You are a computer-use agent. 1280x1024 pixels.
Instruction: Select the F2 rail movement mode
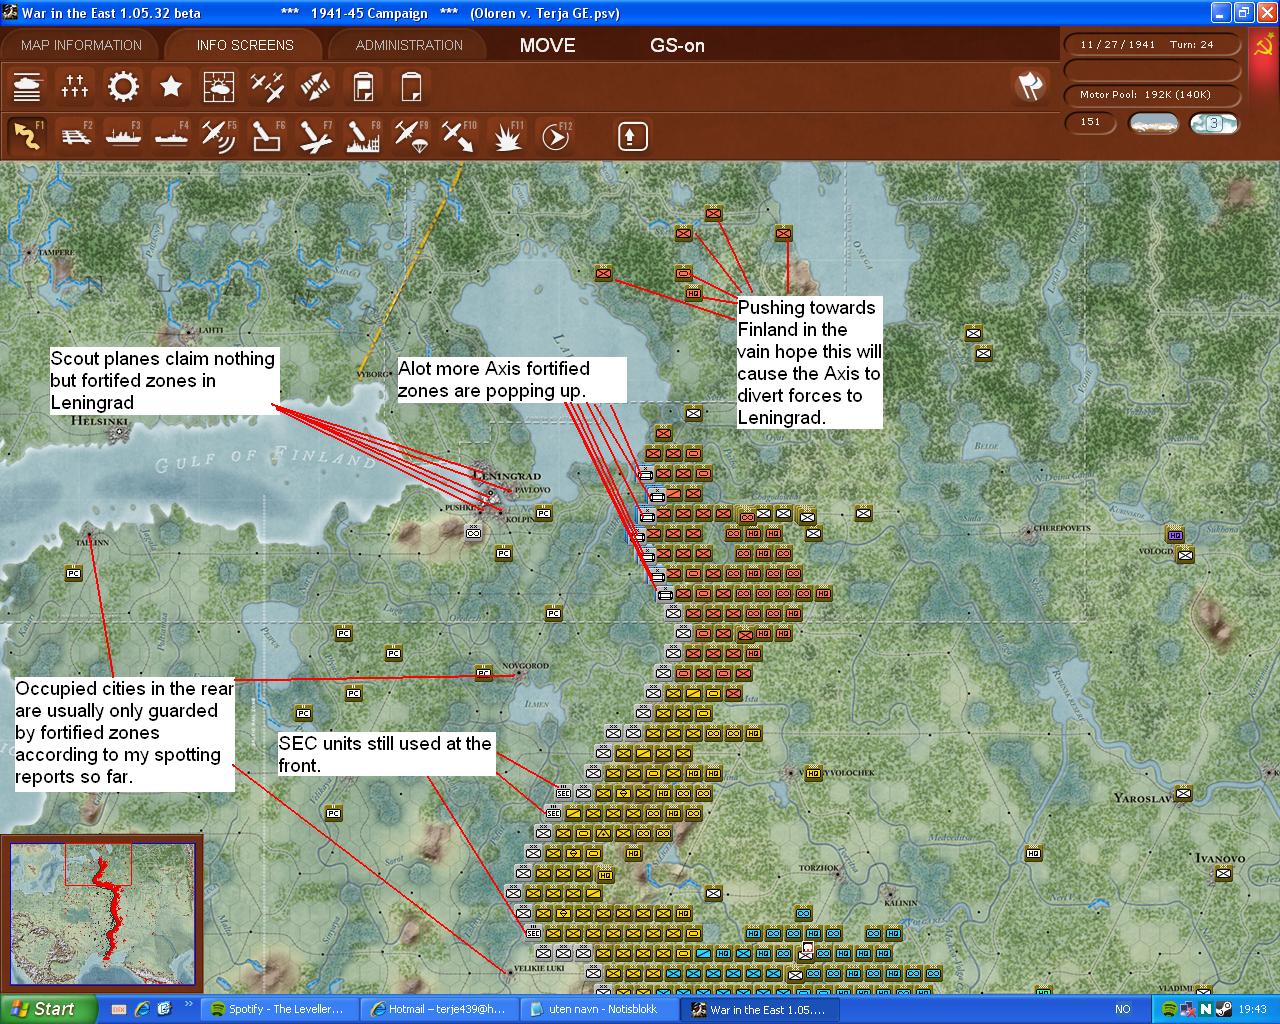point(75,136)
